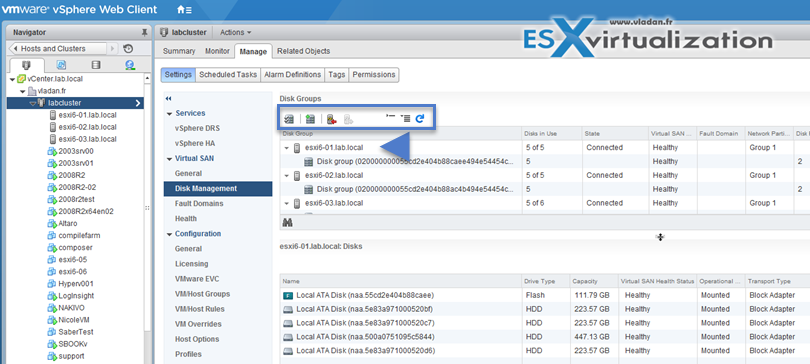Click the navigator tree scrollbar up arrow
This screenshot has width=810, height=364.
[x=147, y=78]
